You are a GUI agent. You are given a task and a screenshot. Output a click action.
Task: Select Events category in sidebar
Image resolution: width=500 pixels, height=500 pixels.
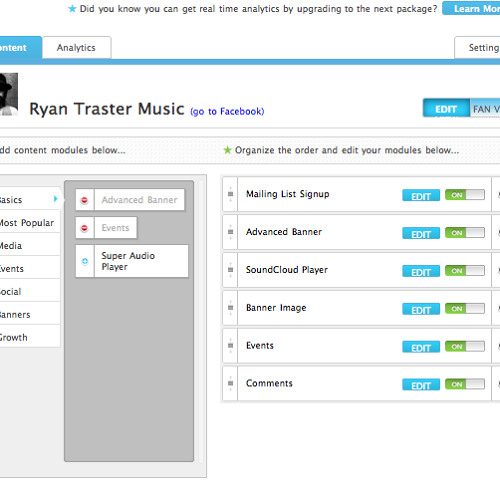click(x=30, y=269)
